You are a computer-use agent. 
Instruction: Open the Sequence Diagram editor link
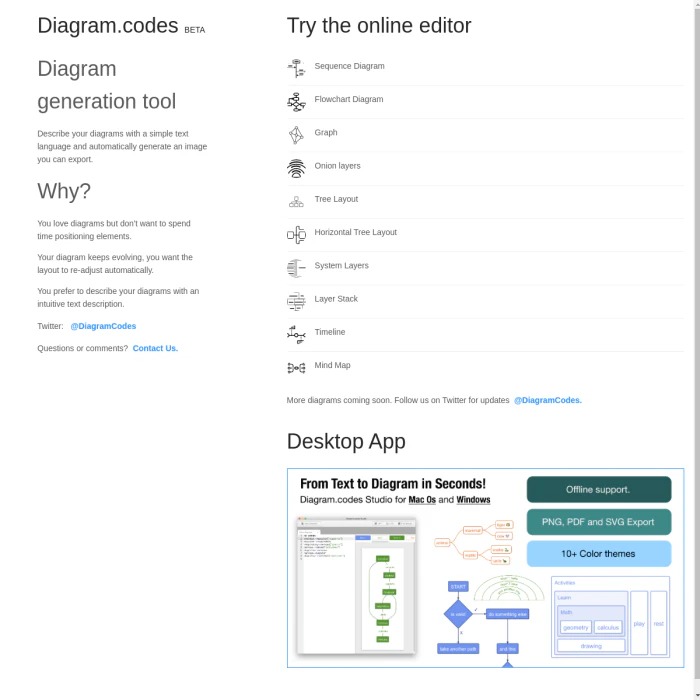tap(349, 66)
